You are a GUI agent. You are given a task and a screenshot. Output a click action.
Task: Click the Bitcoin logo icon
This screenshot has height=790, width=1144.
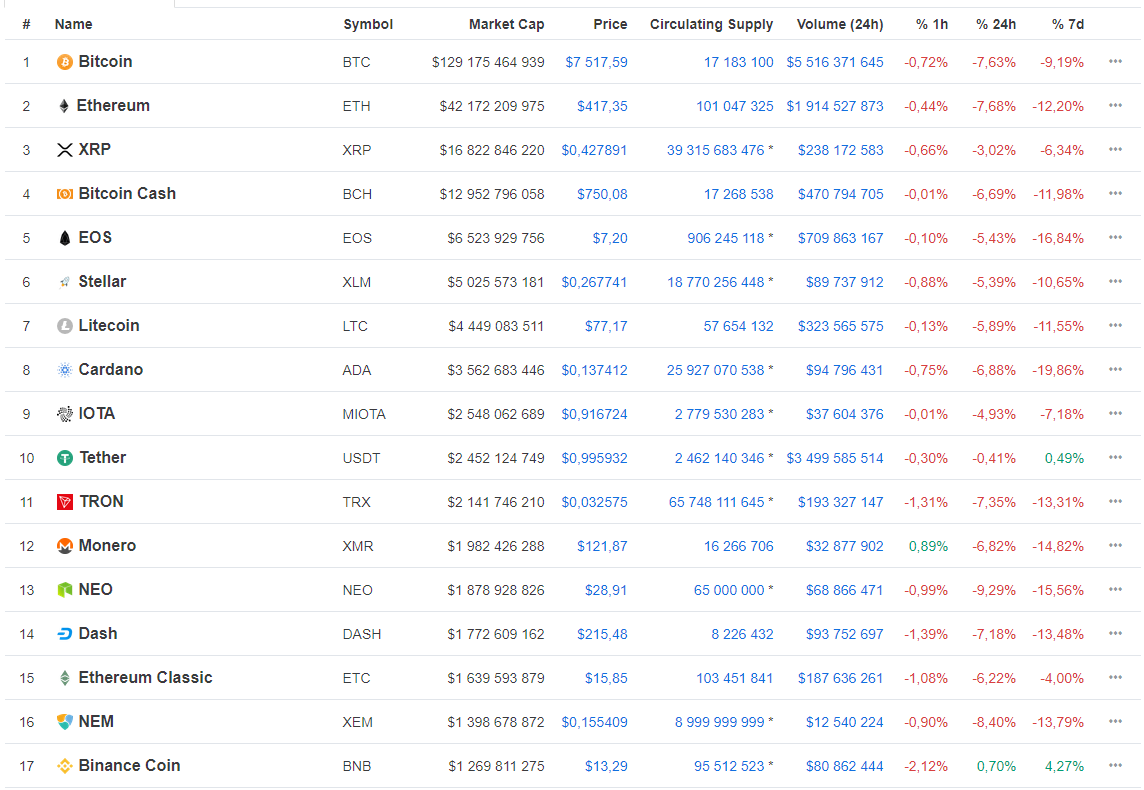(x=65, y=62)
